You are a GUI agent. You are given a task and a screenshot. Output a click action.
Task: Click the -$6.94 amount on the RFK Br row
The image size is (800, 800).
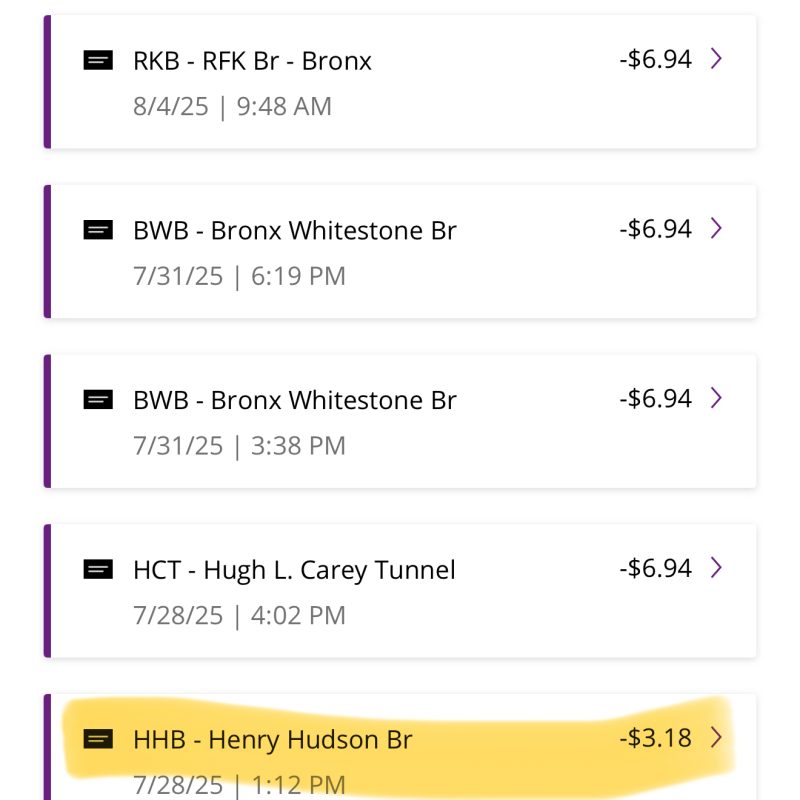pos(655,59)
